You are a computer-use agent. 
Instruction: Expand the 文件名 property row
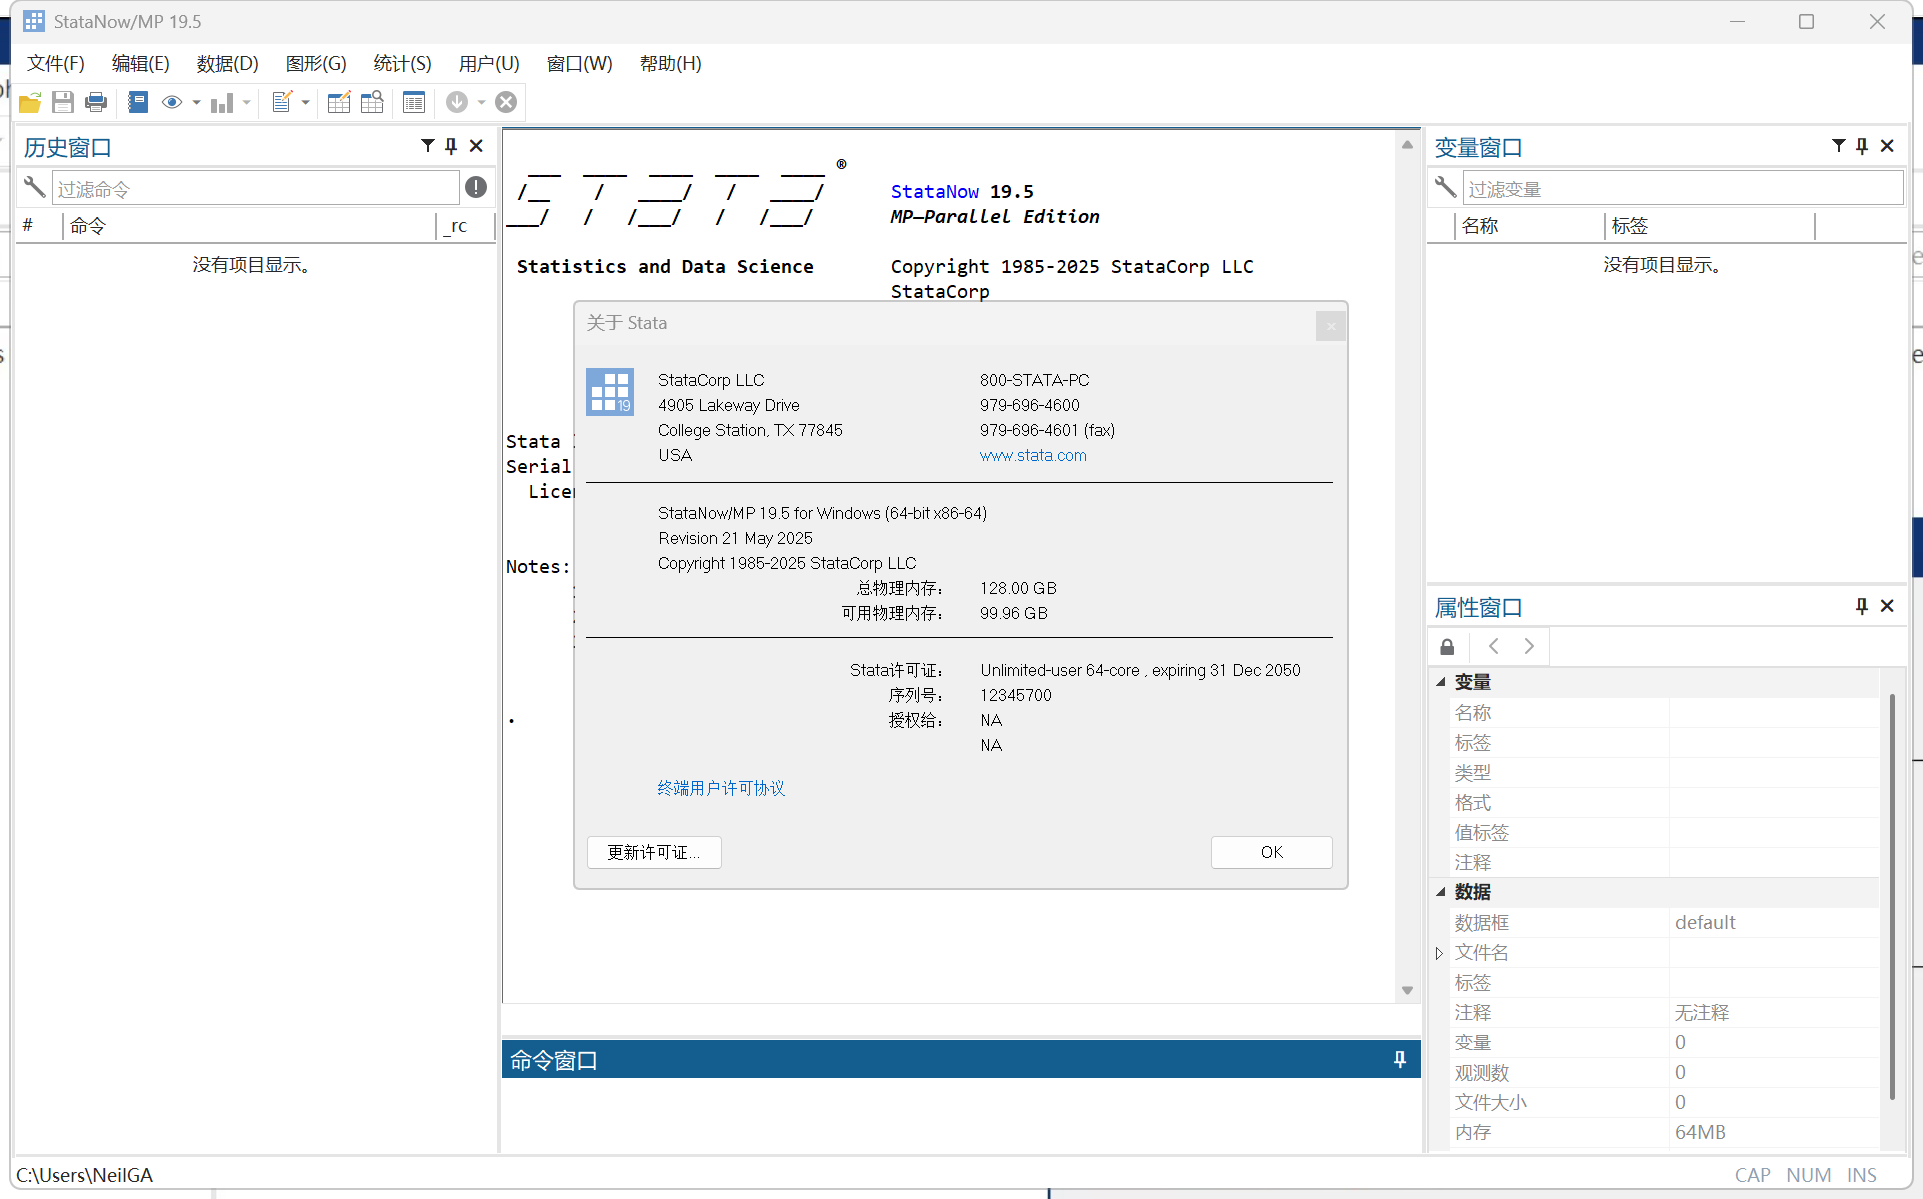tap(1439, 953)
